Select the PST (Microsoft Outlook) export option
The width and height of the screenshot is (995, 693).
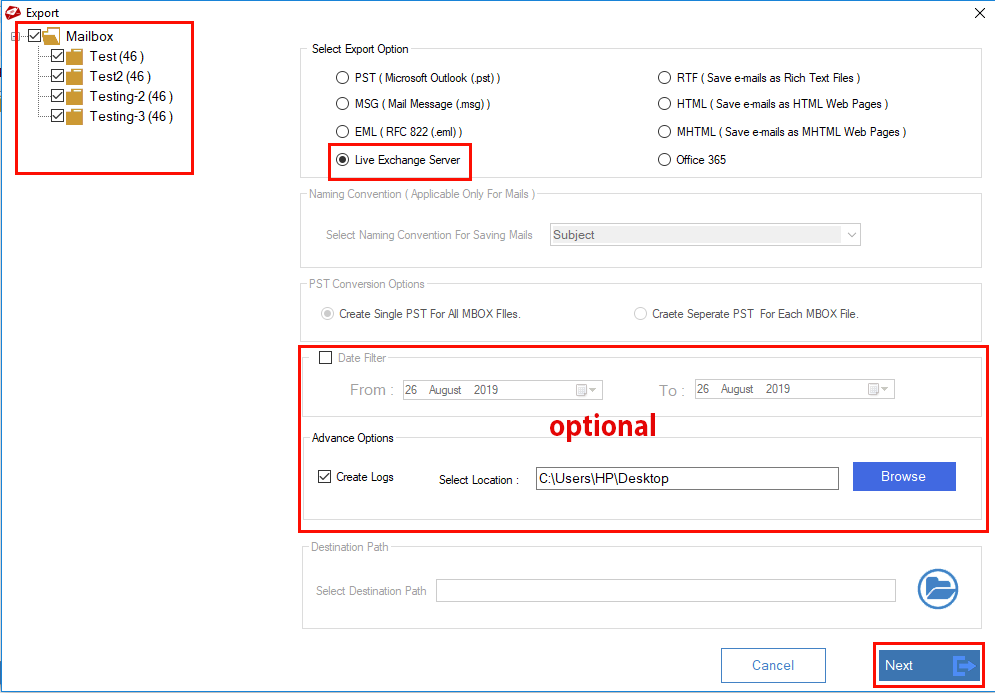[342, 77]
